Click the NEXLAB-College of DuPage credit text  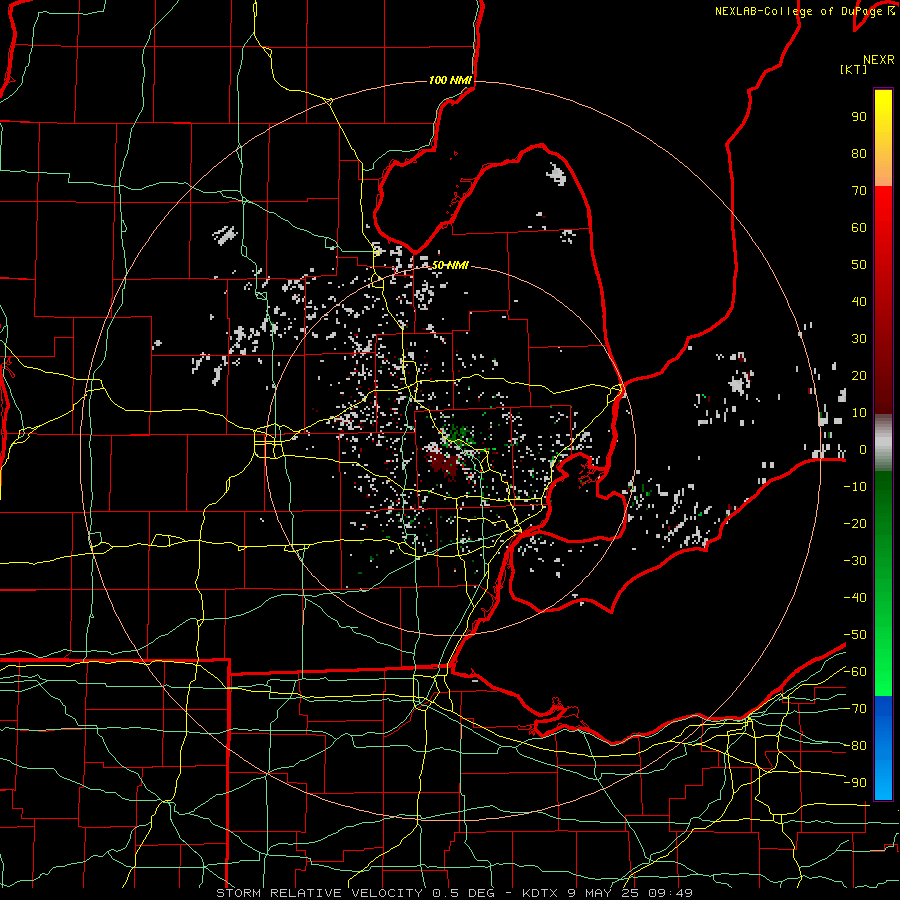[x=805, y=11]
